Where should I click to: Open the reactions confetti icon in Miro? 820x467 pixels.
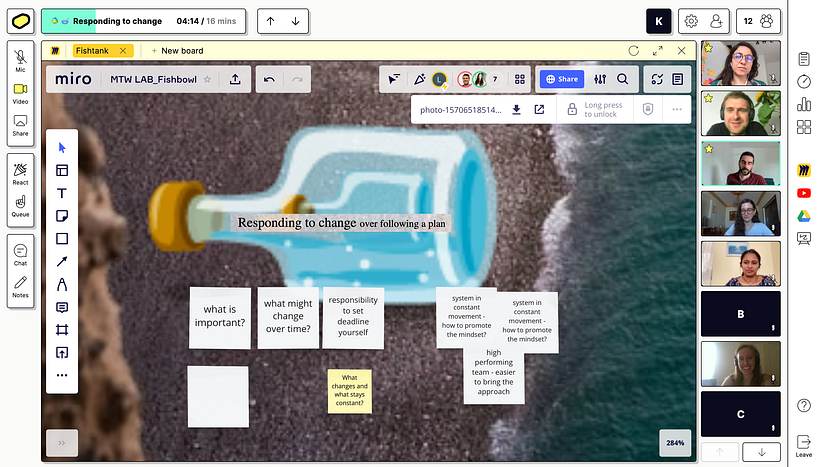click(x=419, y=79)
